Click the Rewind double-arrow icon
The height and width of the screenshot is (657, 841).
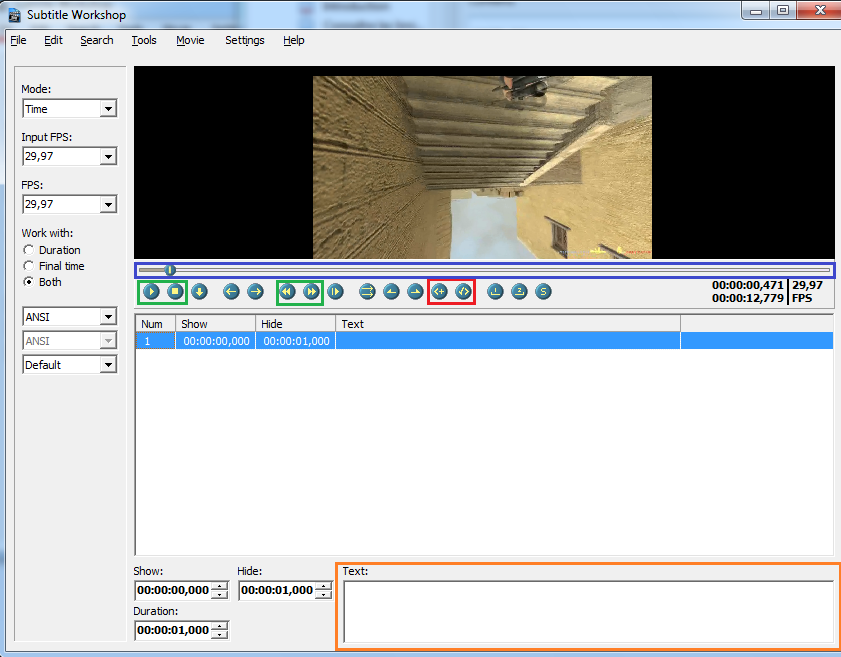tap(287, 292)
